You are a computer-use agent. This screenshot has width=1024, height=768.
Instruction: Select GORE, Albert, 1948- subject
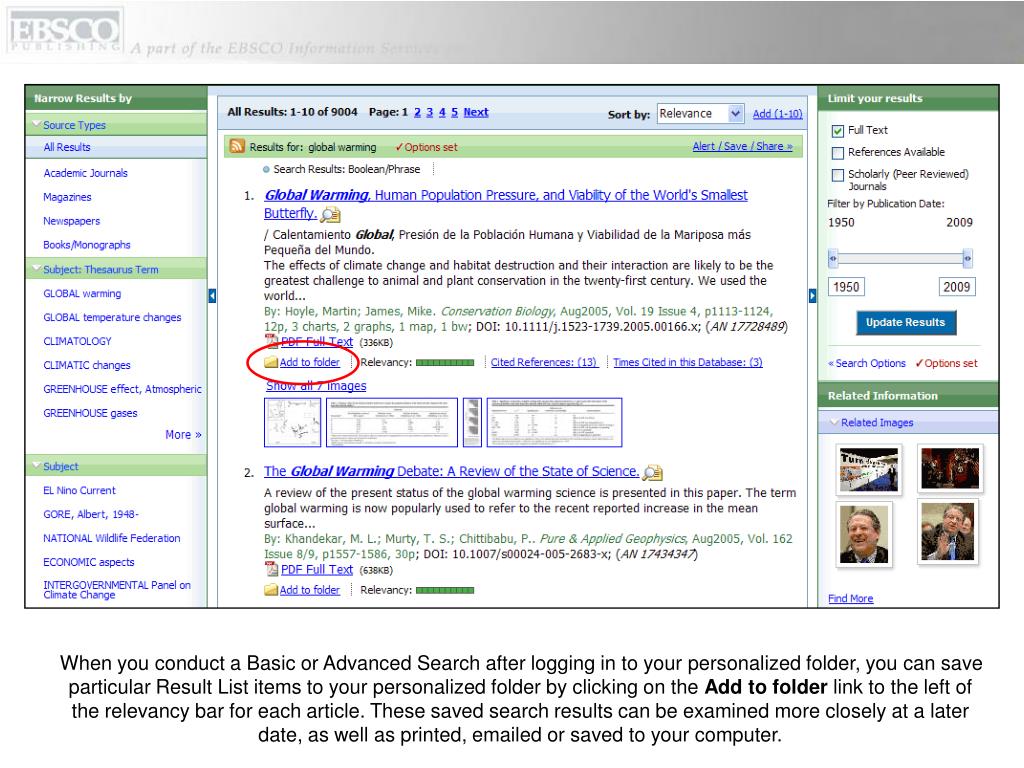point(91,515)
